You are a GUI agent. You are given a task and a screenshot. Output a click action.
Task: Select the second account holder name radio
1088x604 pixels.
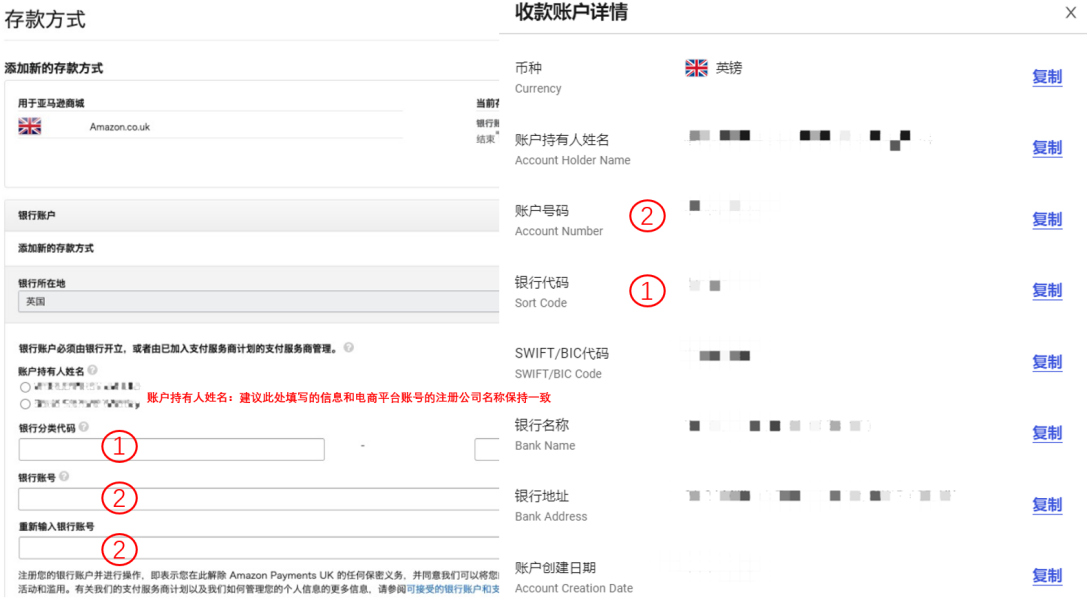(25, 404)
